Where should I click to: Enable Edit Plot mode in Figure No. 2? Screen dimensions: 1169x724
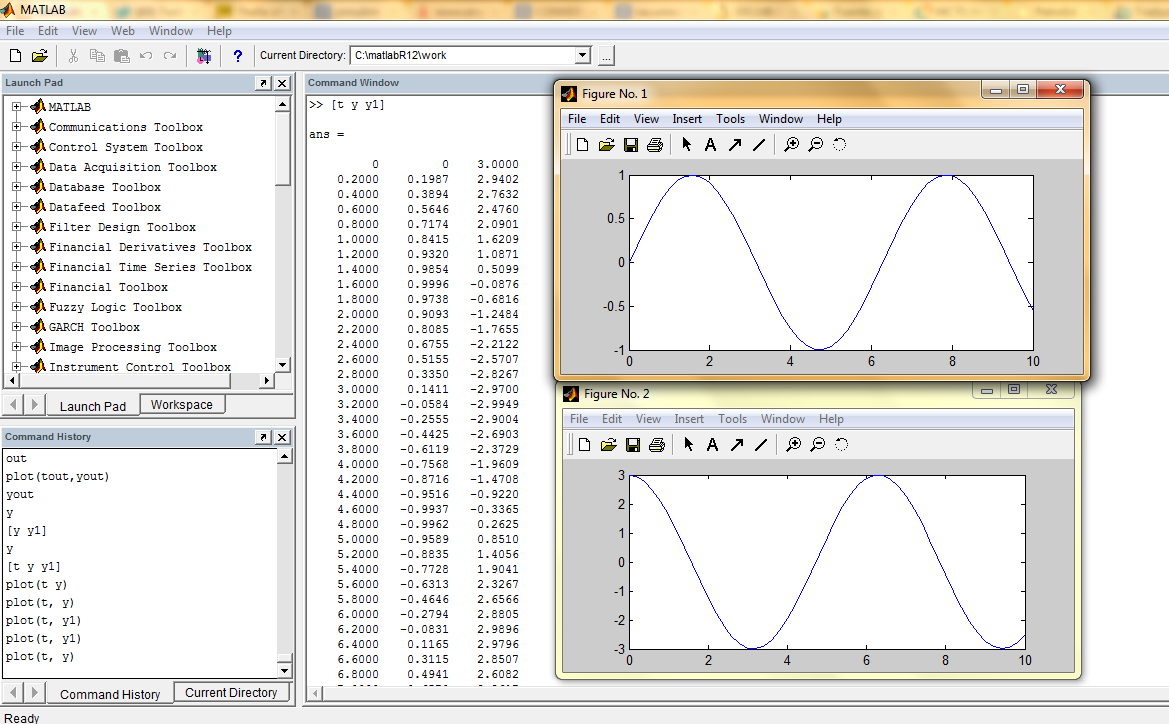(686, 444)
